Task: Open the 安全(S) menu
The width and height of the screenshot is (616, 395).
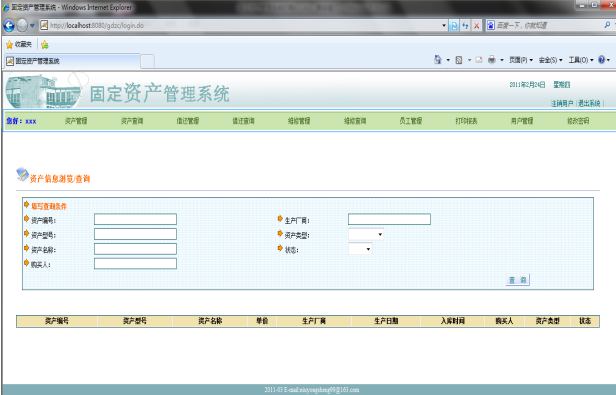Action: [550, 60]
